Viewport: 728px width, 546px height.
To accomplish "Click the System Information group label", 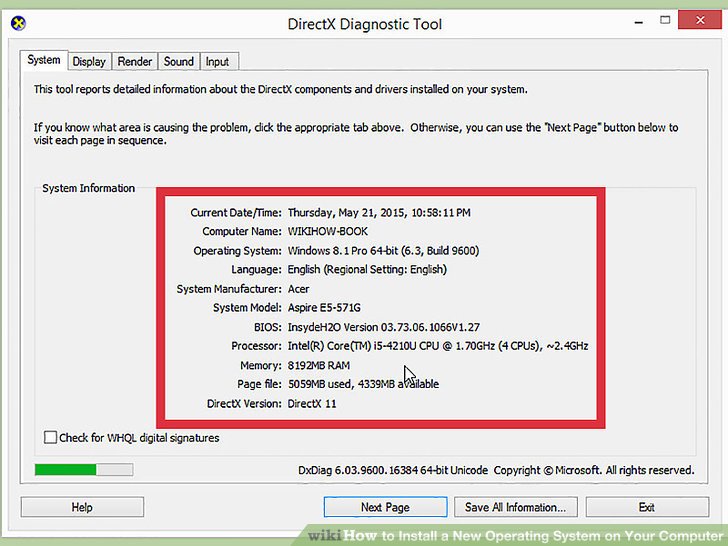I will click(89, 188).
